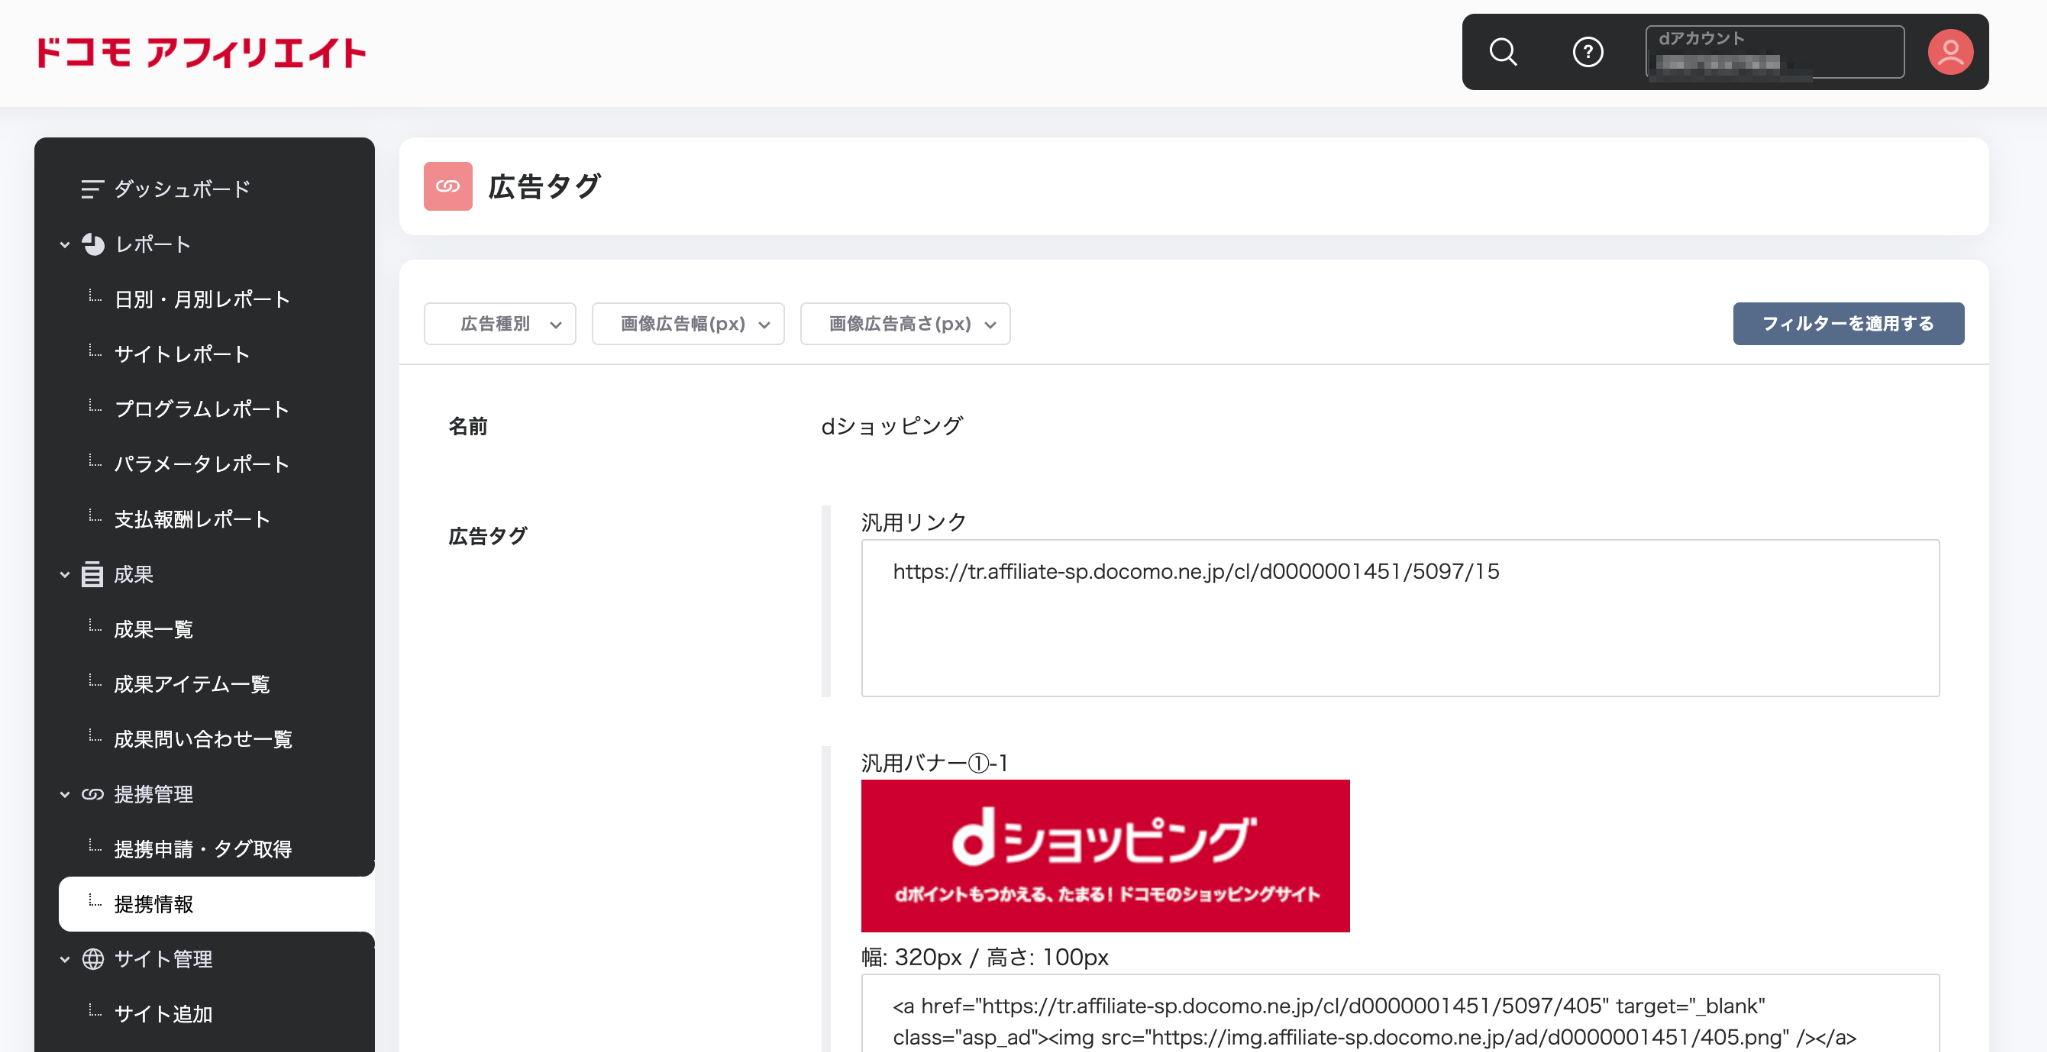Click the link icon beside 広告タグ
2047x1052 pixels.
[448, 186]
